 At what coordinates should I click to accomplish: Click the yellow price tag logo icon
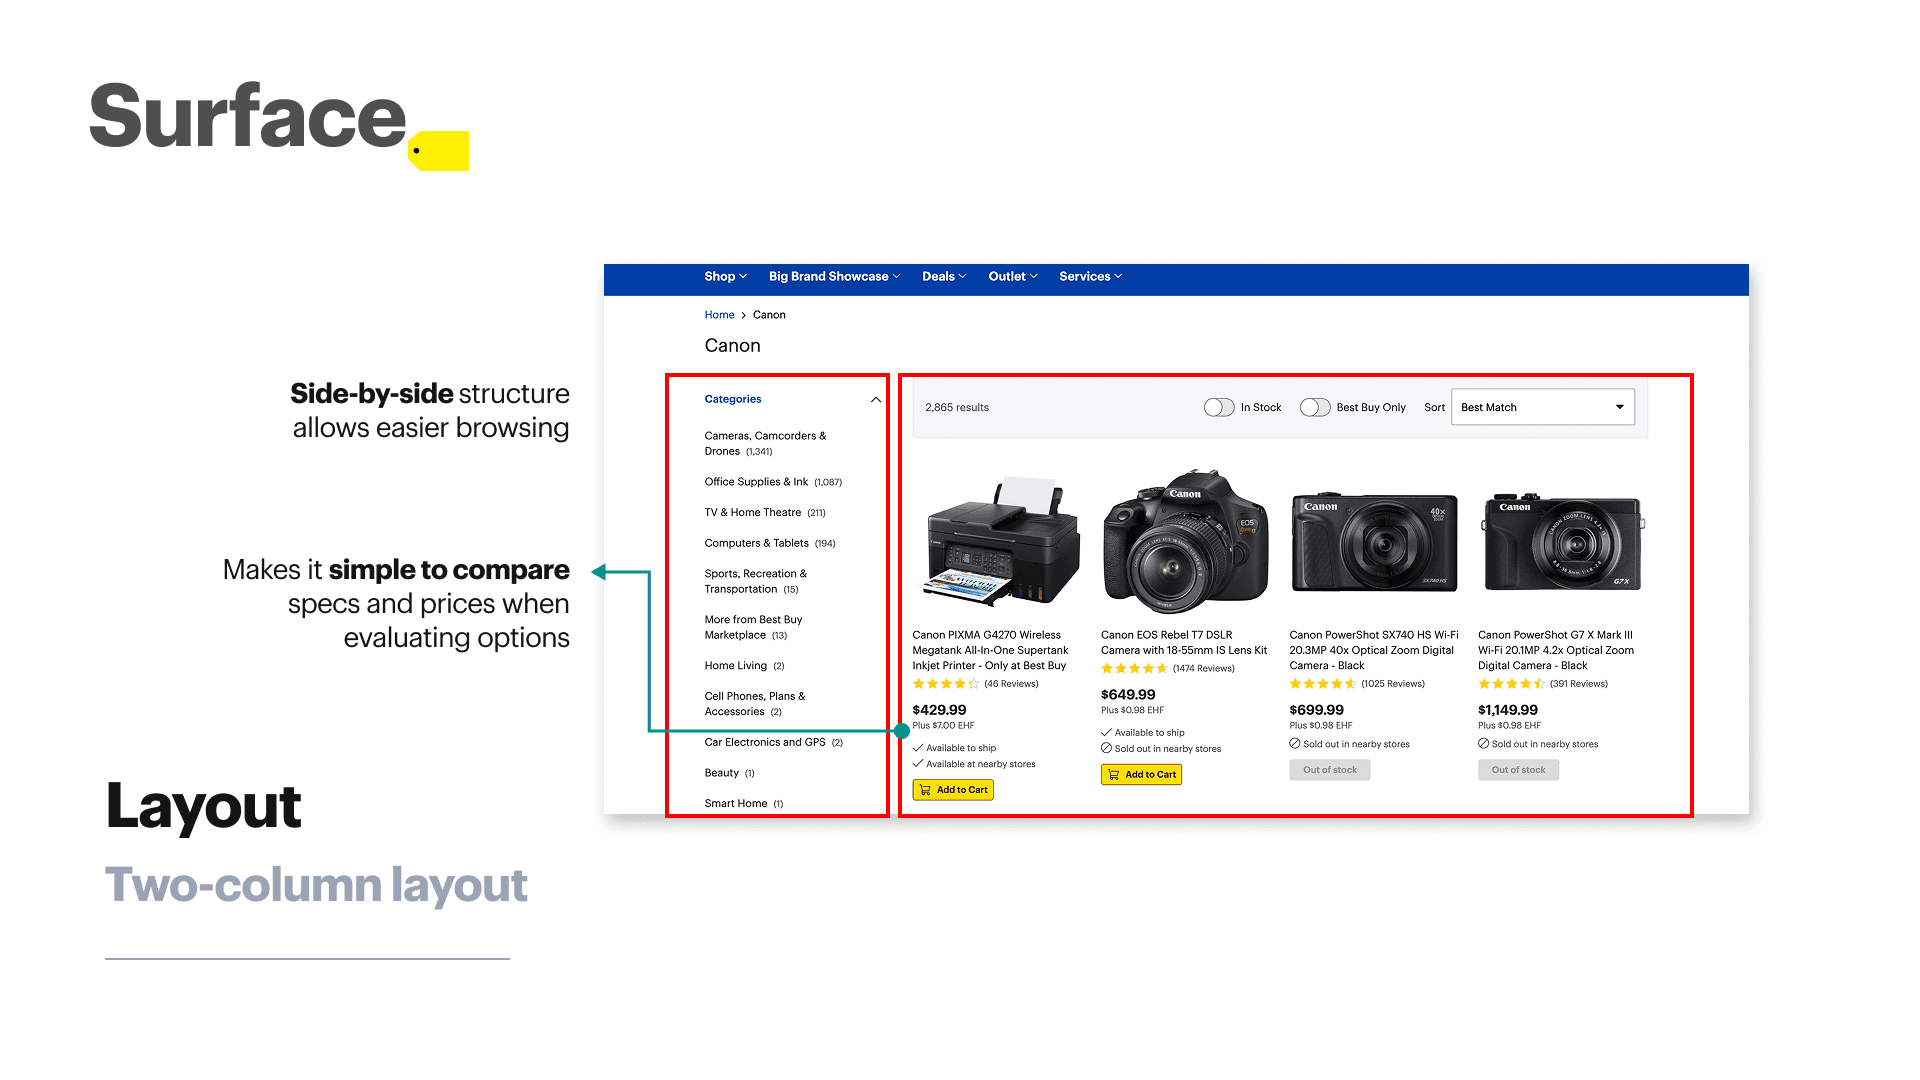coord(440,150)
